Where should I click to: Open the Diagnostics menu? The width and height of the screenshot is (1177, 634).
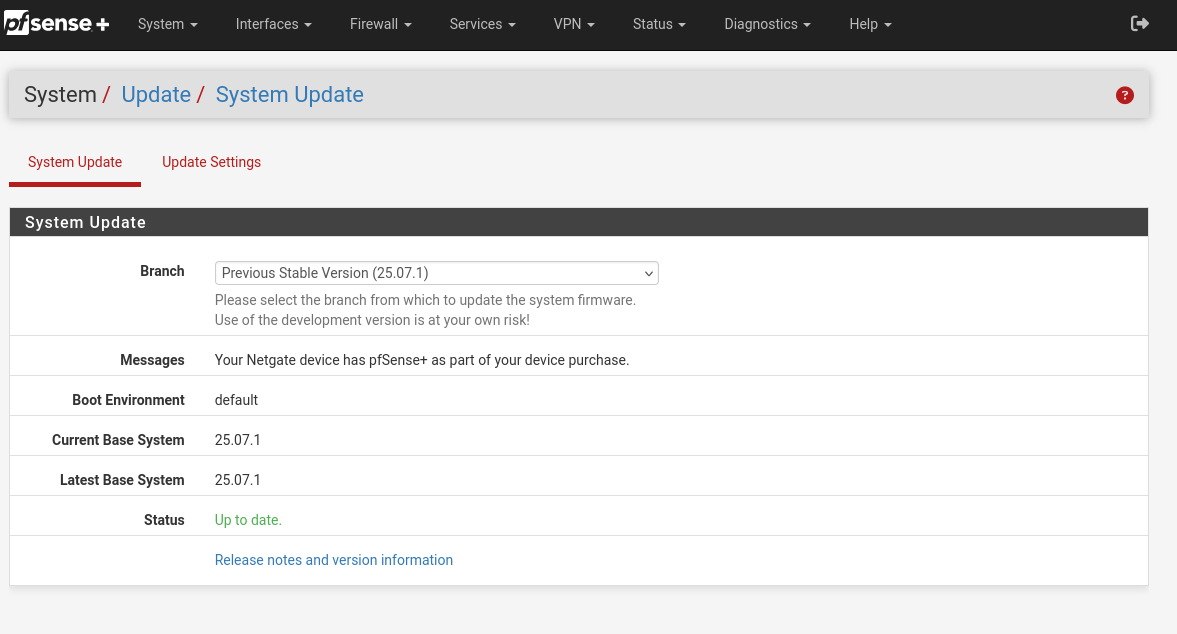click(767, 24)
